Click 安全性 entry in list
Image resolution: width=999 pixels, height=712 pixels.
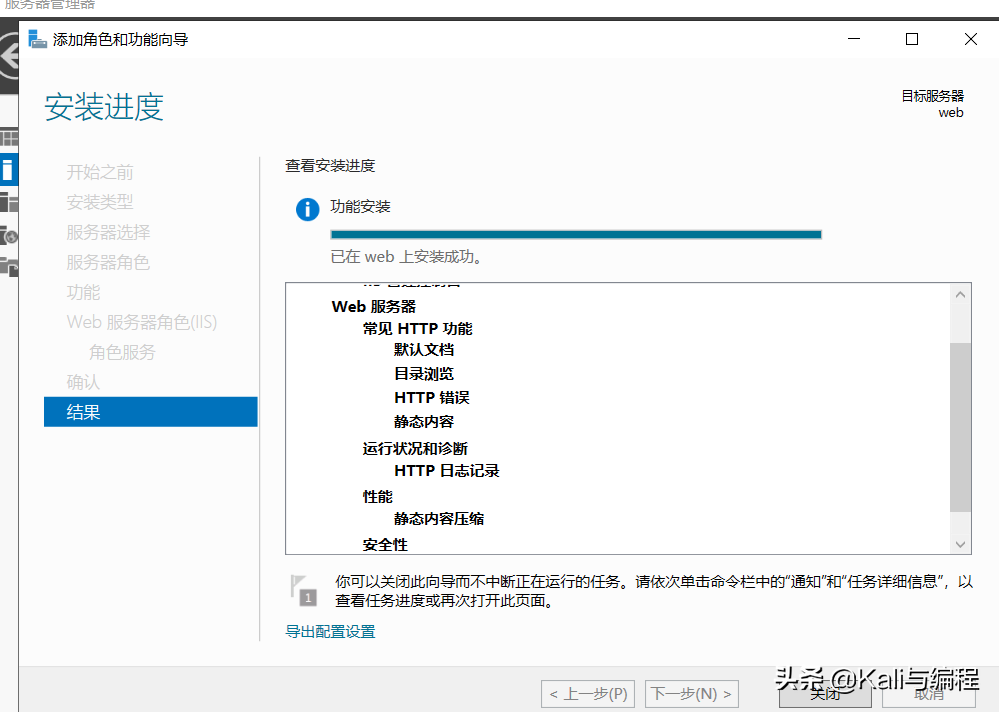pyautogui.click(x=385, y=545)
